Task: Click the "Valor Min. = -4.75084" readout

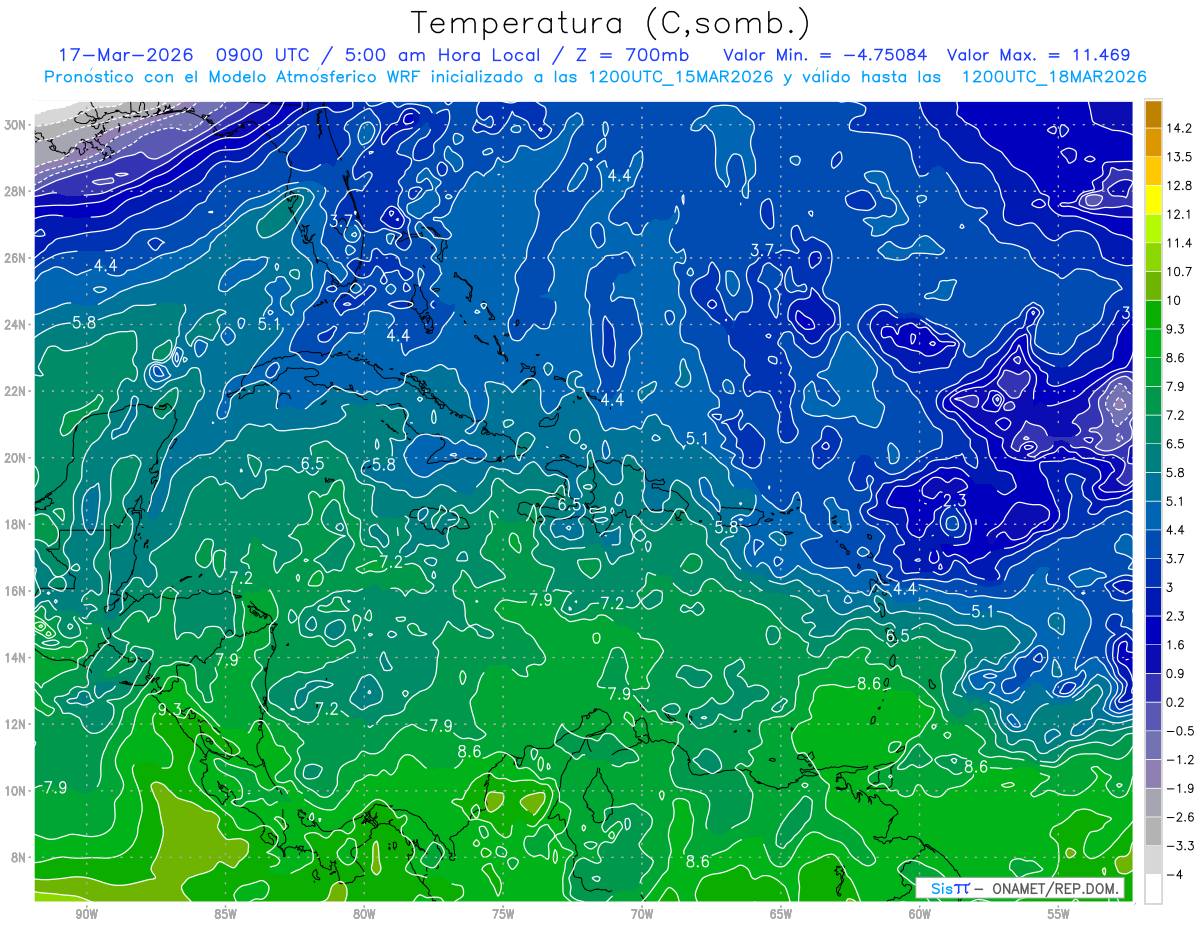Action: pyautogui.click(x=826, y=55)
